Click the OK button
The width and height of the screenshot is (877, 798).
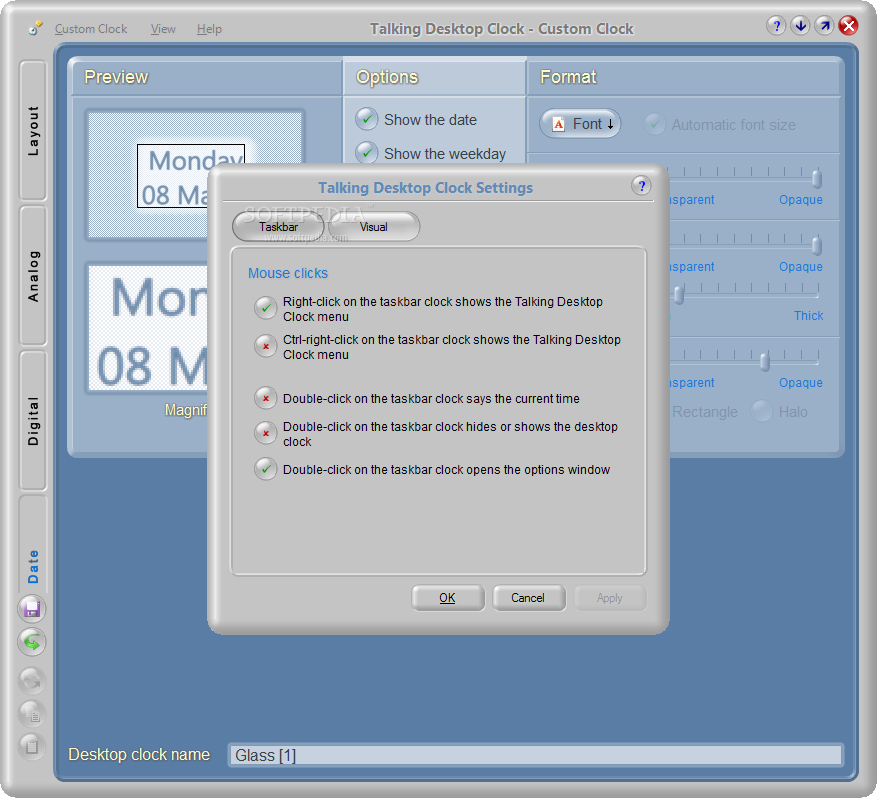447,598
